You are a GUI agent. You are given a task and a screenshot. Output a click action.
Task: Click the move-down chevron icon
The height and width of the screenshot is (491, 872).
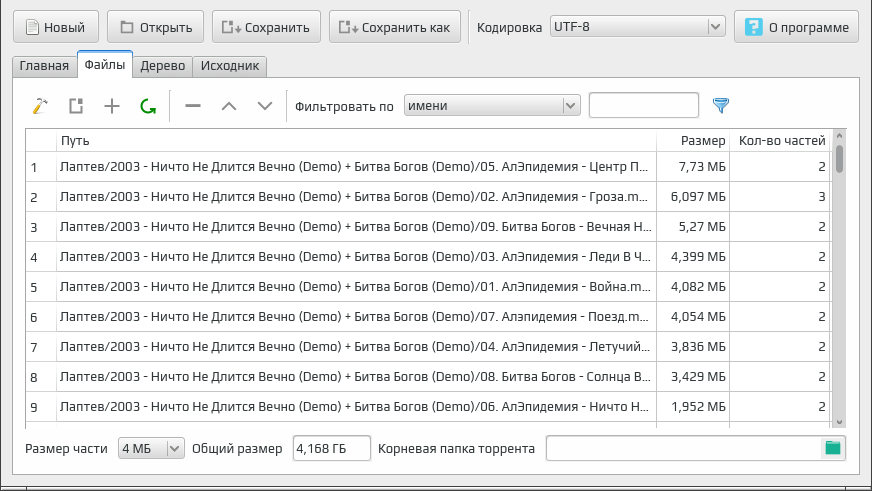(265, 106)
